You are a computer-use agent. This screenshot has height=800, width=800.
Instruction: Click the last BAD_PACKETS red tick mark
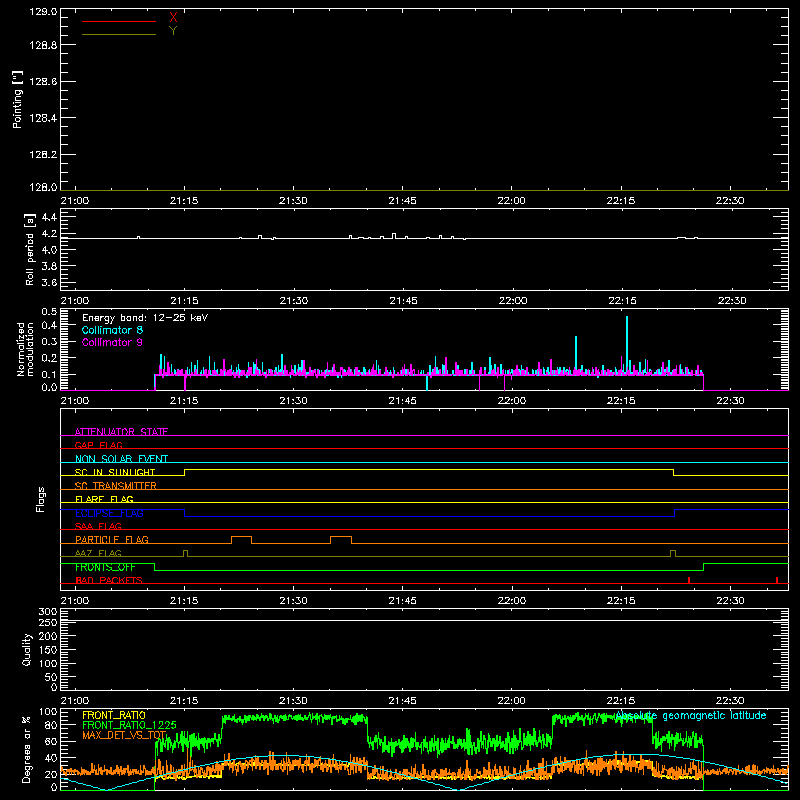coord(777,580)
